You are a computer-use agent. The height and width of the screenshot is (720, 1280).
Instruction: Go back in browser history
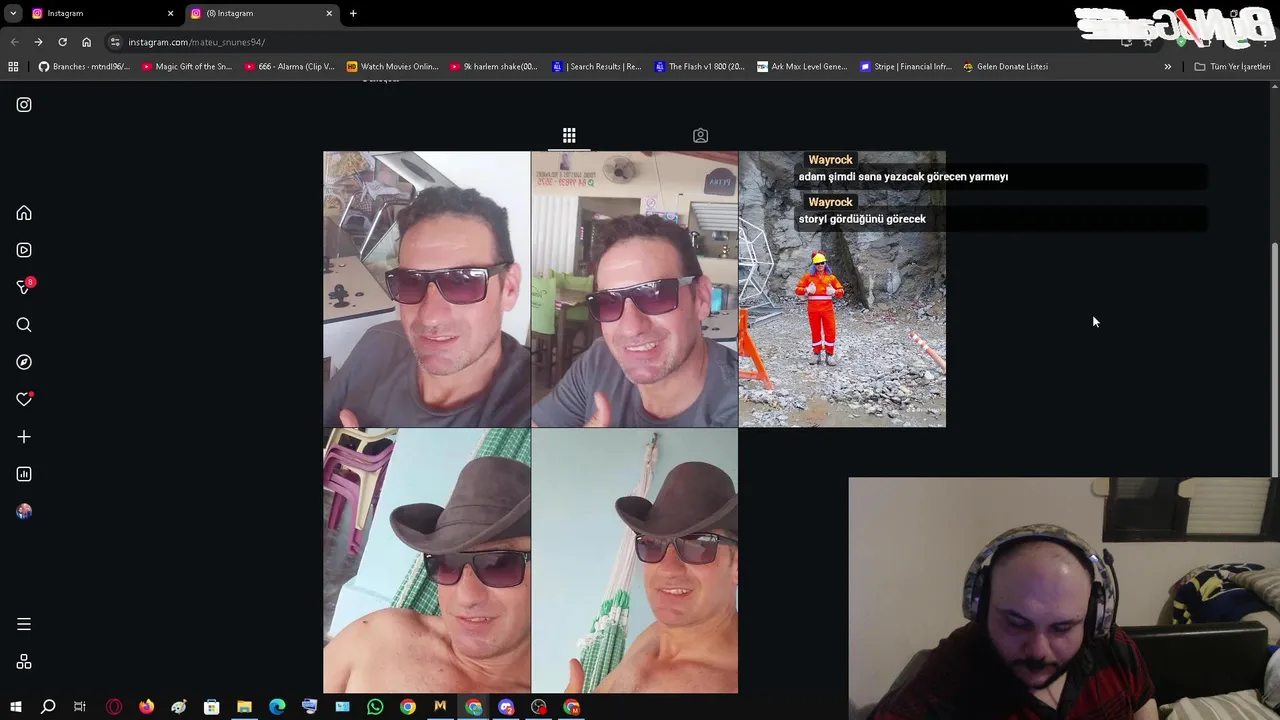[14, 42]
